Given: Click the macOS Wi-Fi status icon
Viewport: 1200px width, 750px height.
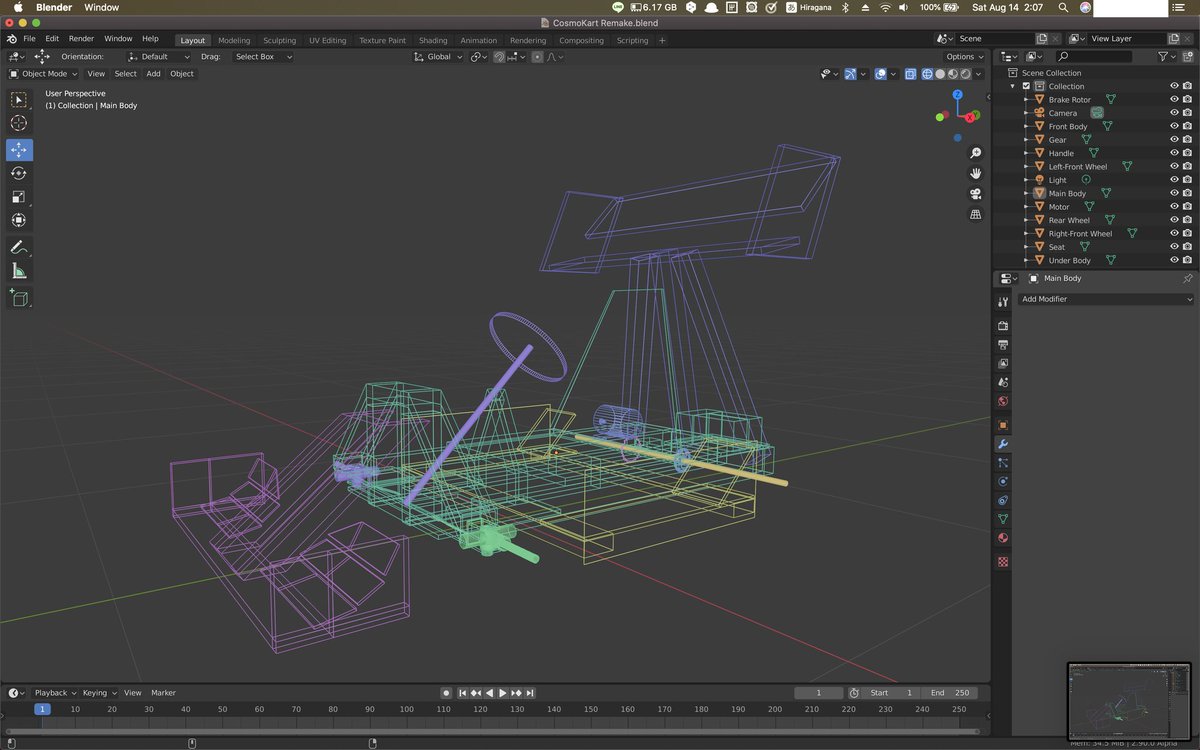Looking at the screenshot, I should coord(884,7).
